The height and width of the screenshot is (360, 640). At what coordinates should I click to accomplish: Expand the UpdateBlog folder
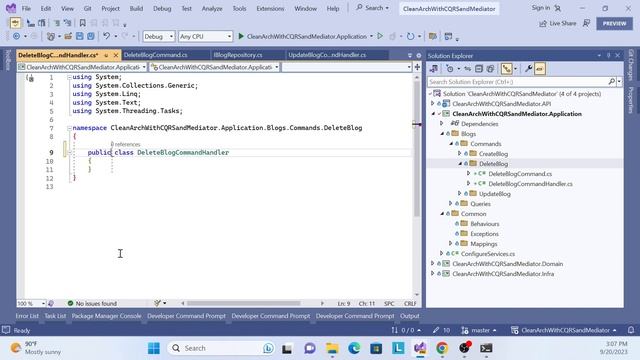coord(460,194)
